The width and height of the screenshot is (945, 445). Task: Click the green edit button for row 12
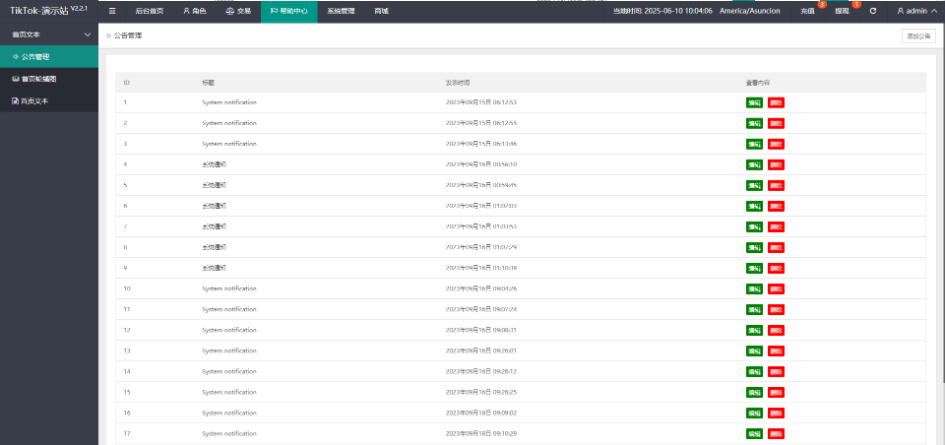(754, 330)
